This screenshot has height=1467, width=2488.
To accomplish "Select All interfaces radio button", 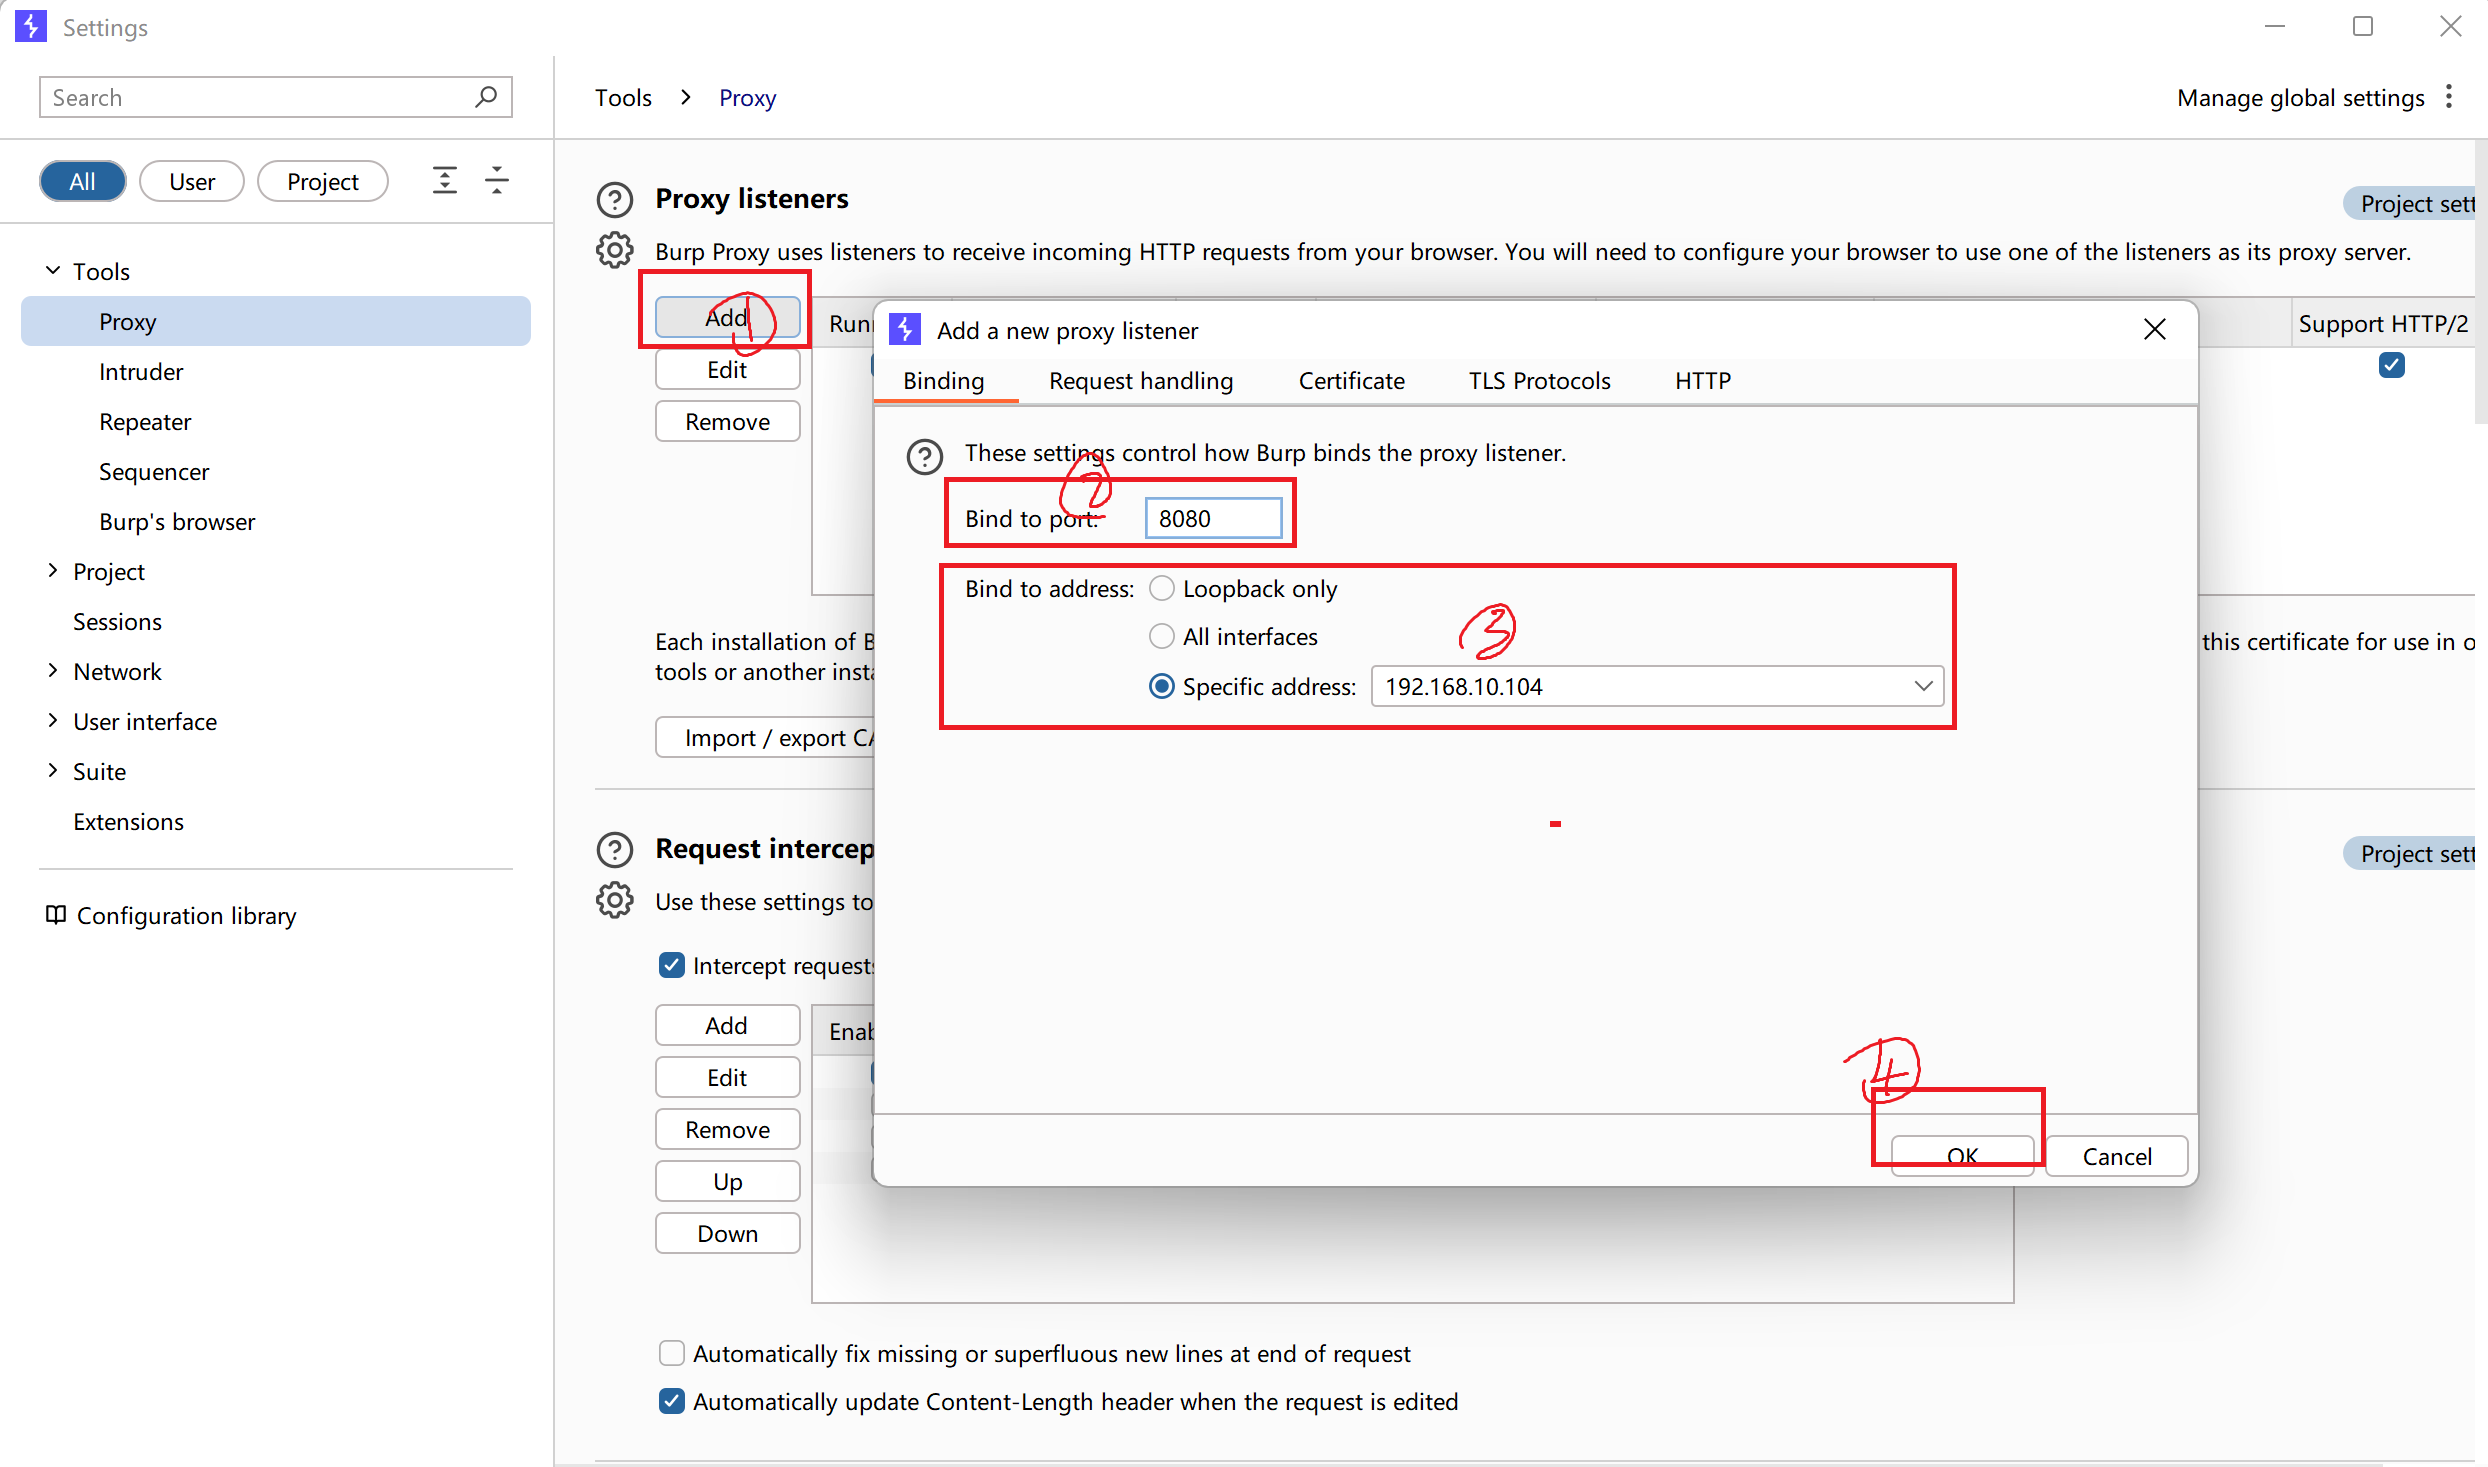I will coord(1161,637).
